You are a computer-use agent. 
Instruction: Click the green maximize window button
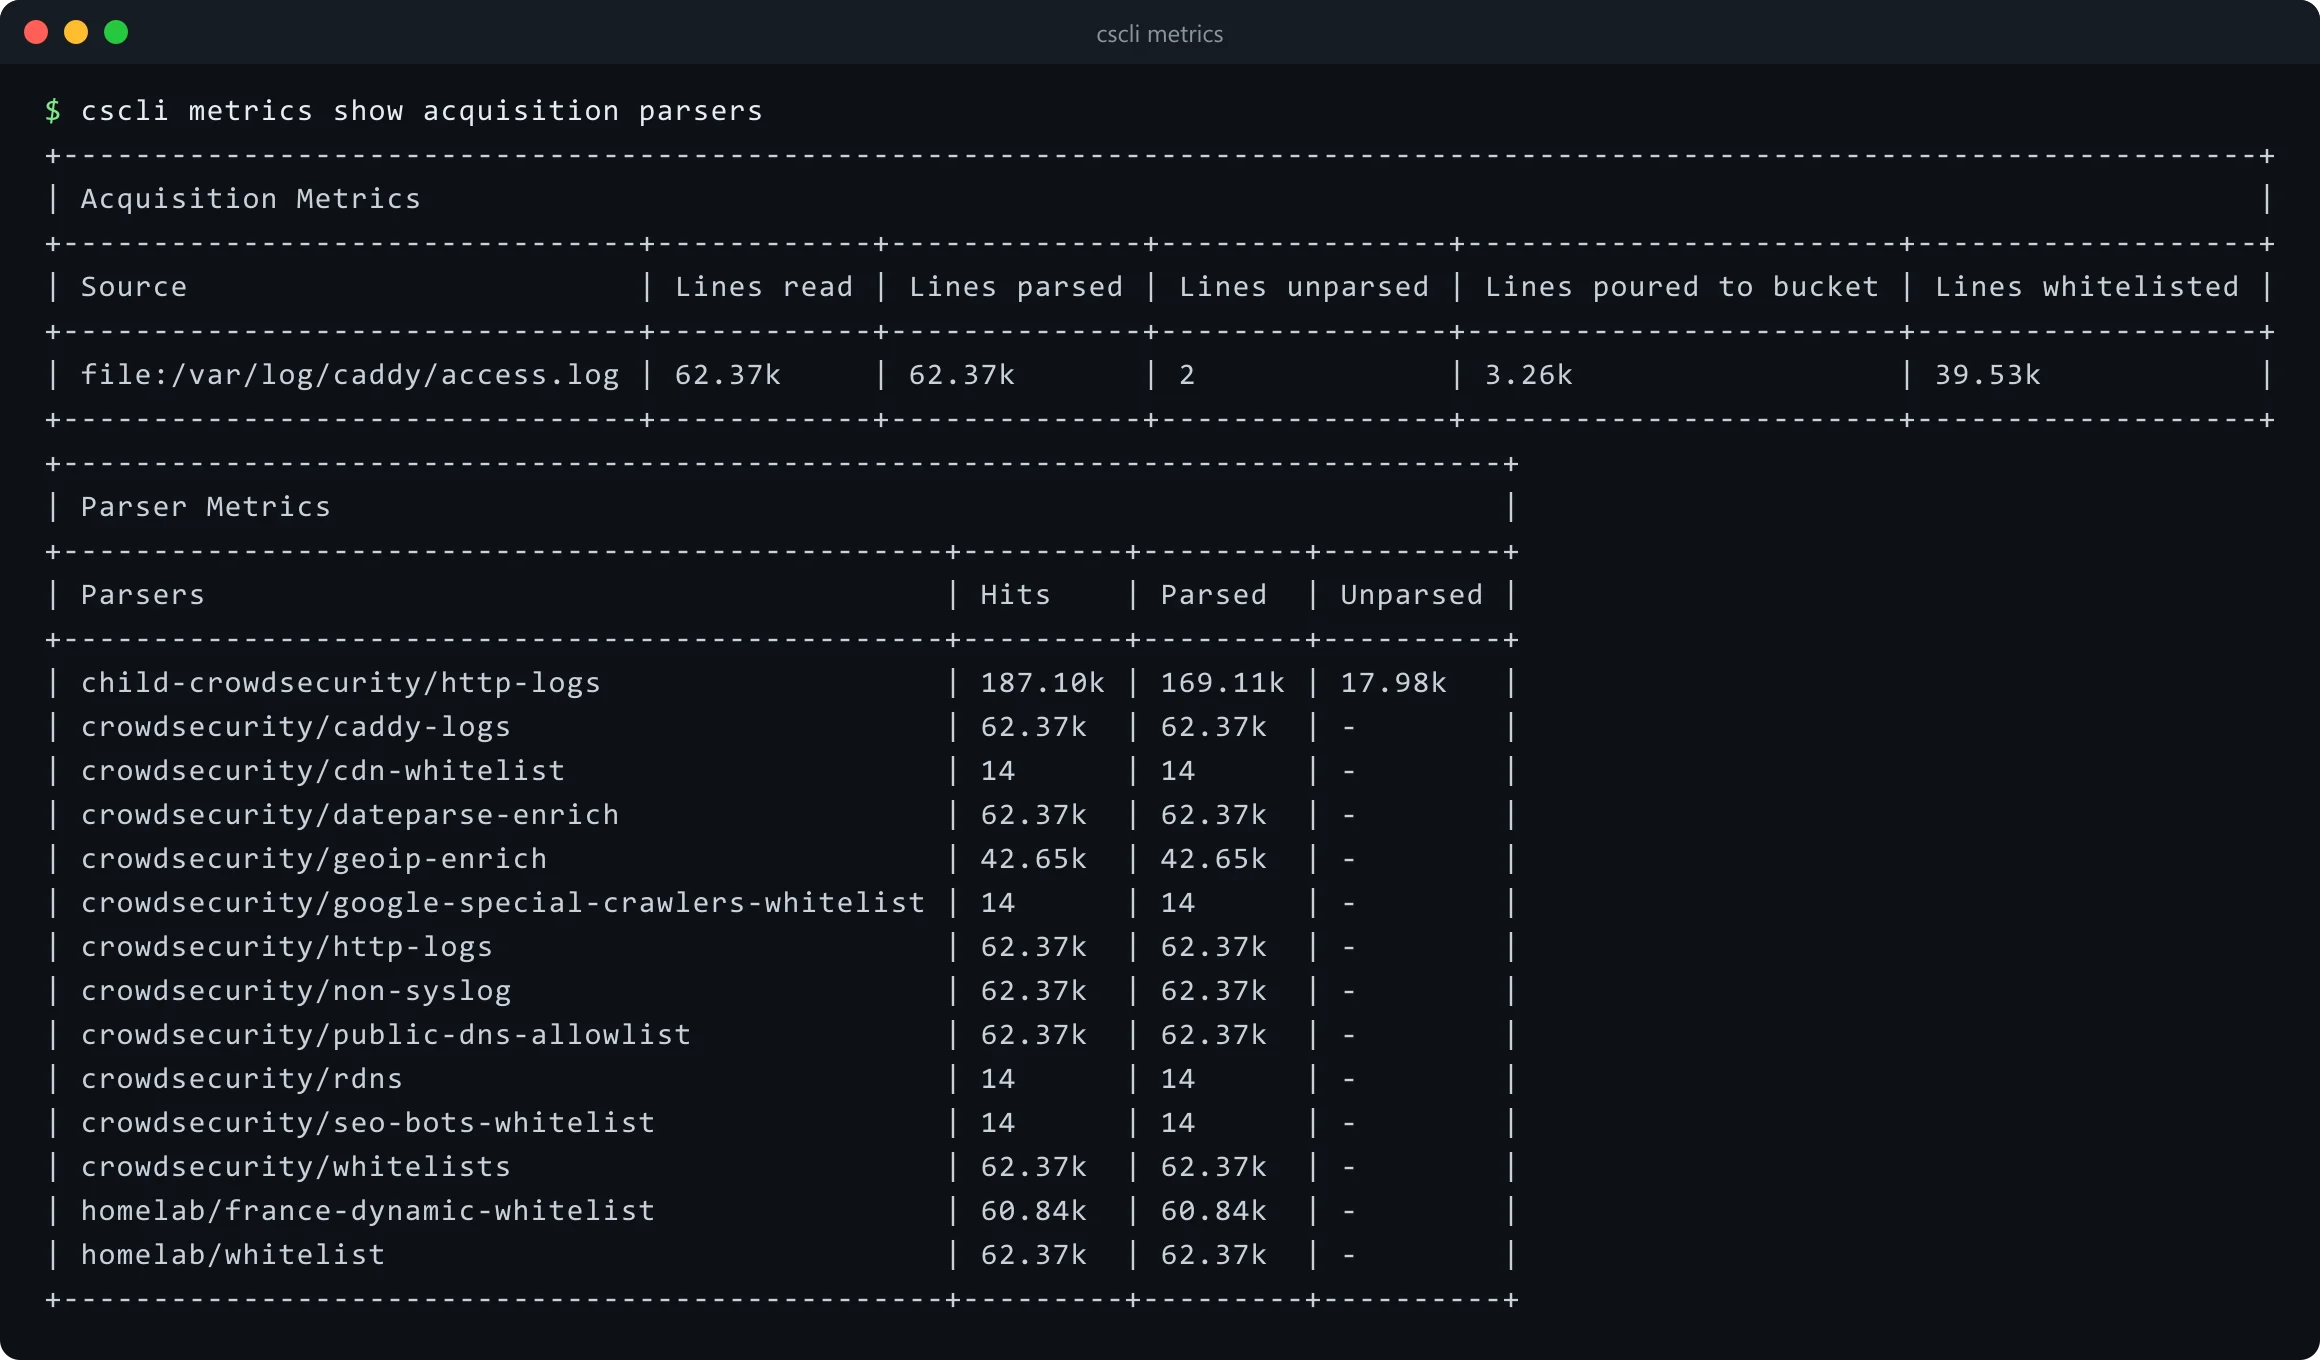(116, 33)
